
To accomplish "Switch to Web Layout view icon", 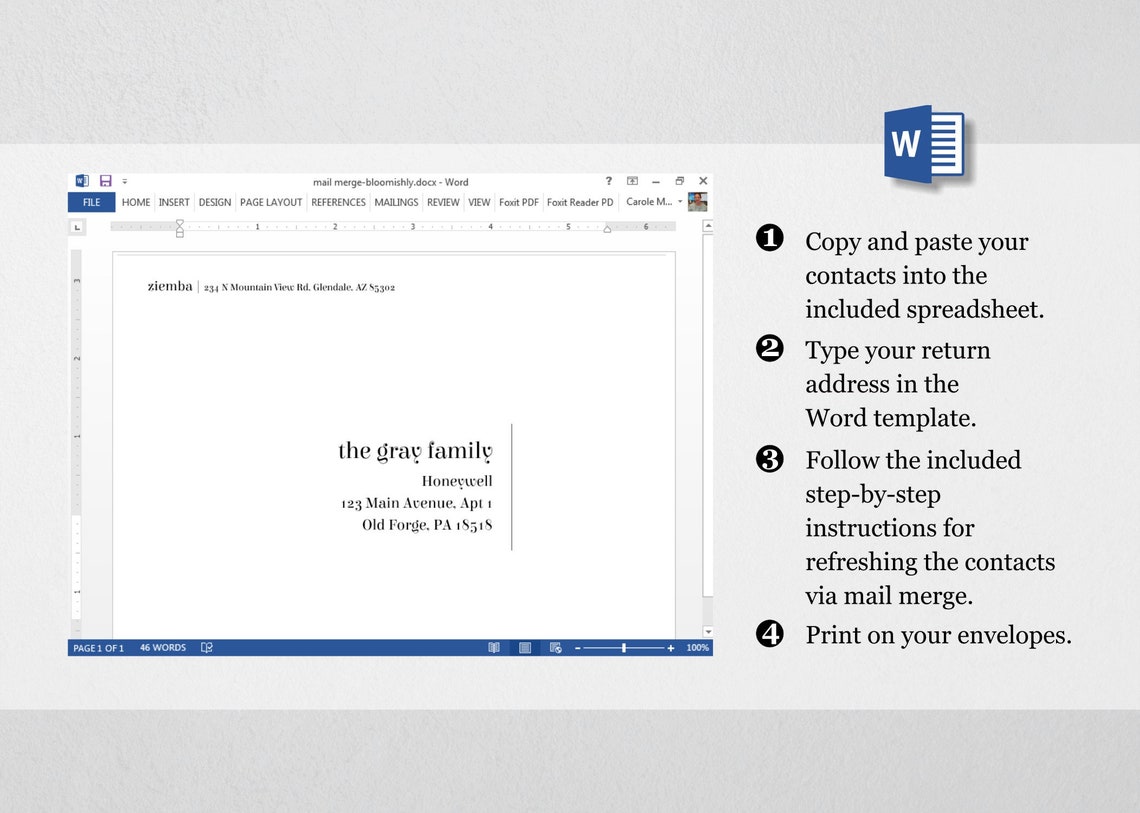I will click(x=555, y=647).
